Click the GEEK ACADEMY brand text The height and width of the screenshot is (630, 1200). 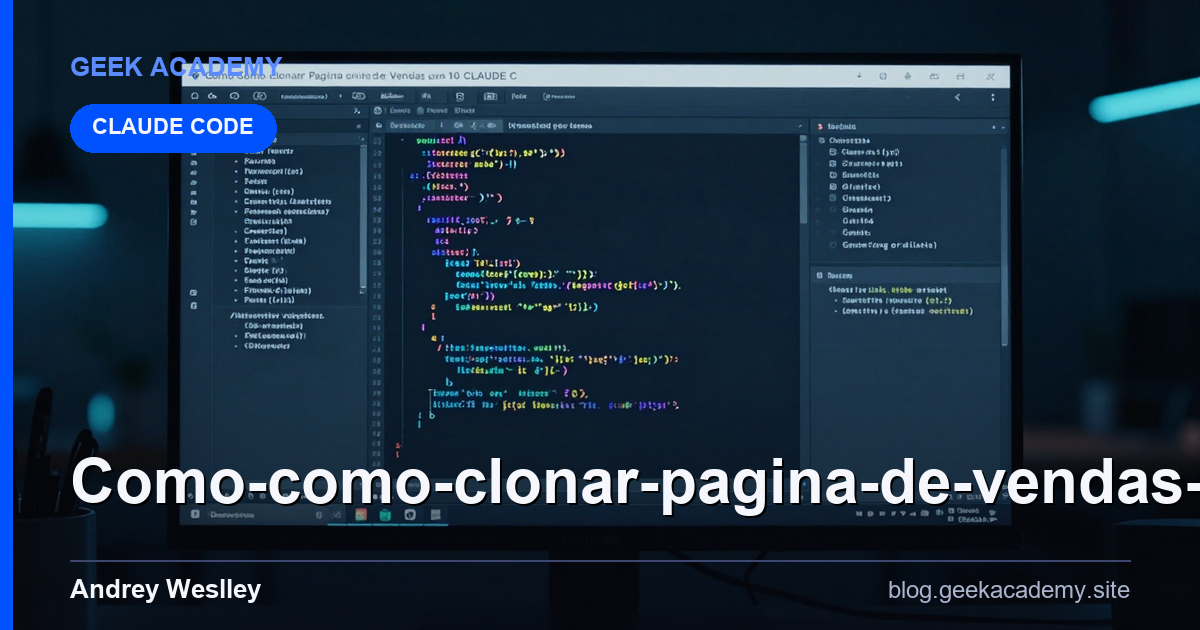click(176, 67)
